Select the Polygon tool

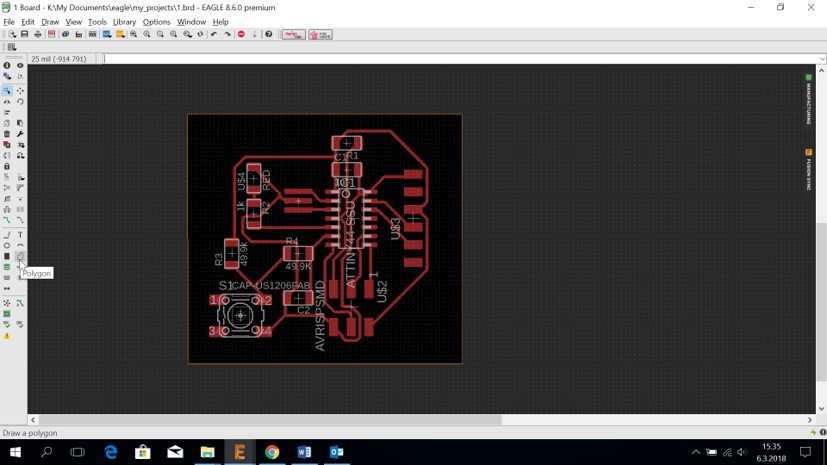point(20,256)
